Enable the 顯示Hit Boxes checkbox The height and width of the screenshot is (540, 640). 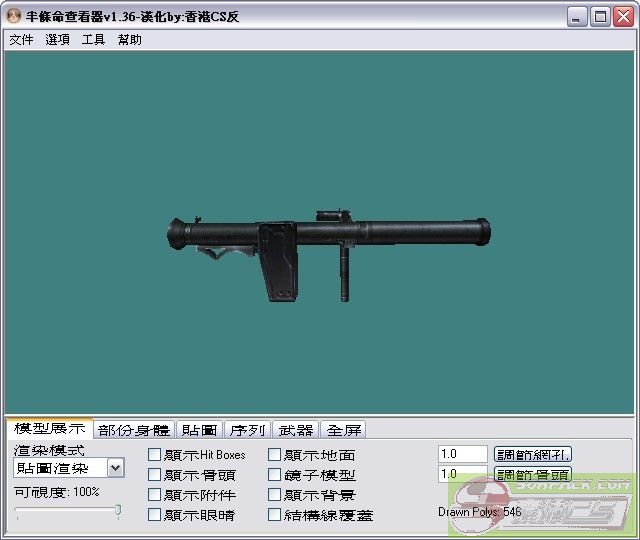(154, 455)
